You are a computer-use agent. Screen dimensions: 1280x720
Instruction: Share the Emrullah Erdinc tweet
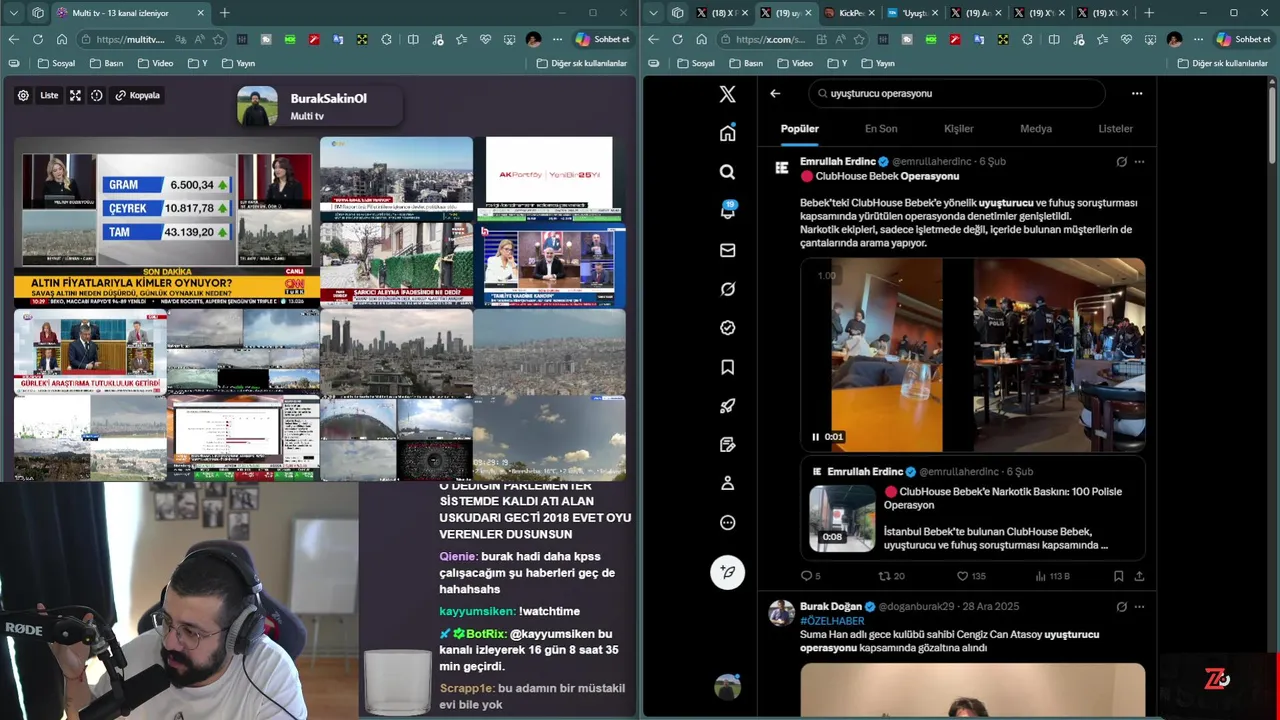coord(1139,576)
